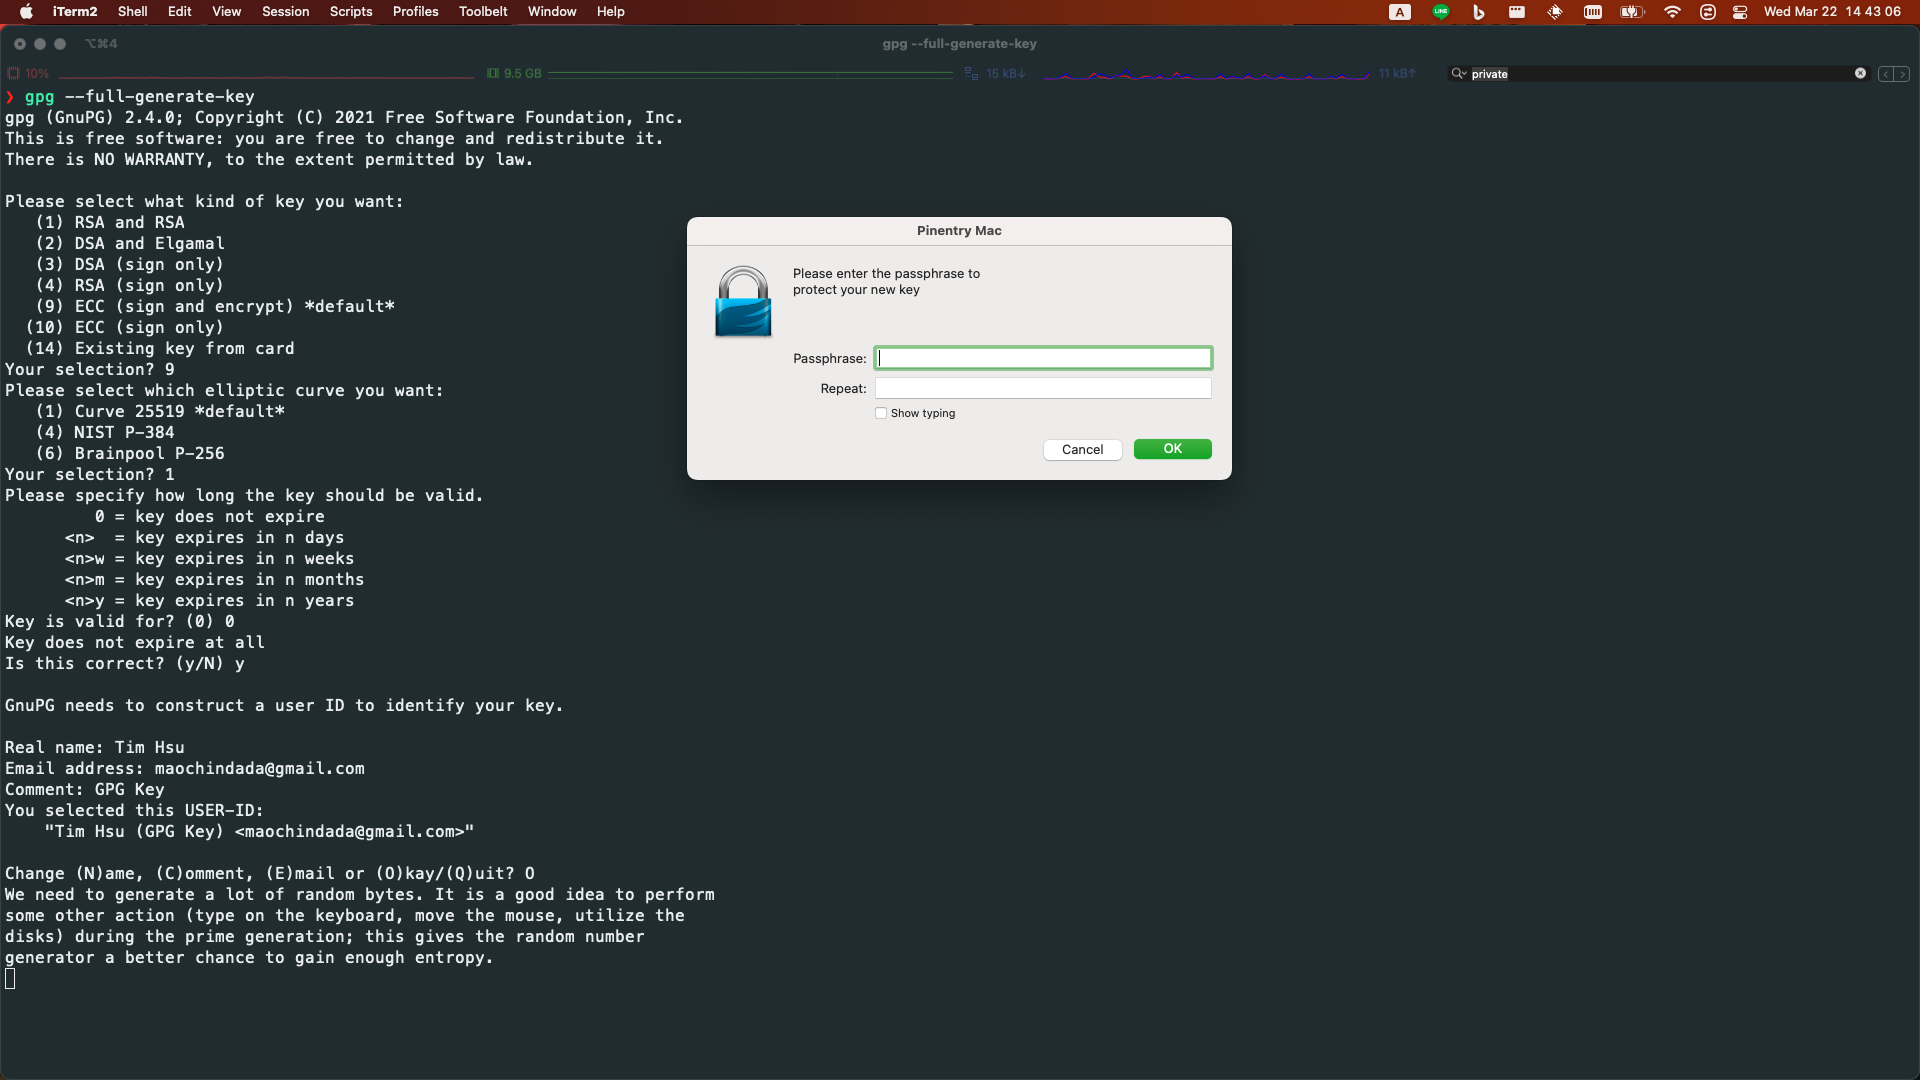Clear the 'private' search text
1920x1080 pixels.
pos(1860,73)
